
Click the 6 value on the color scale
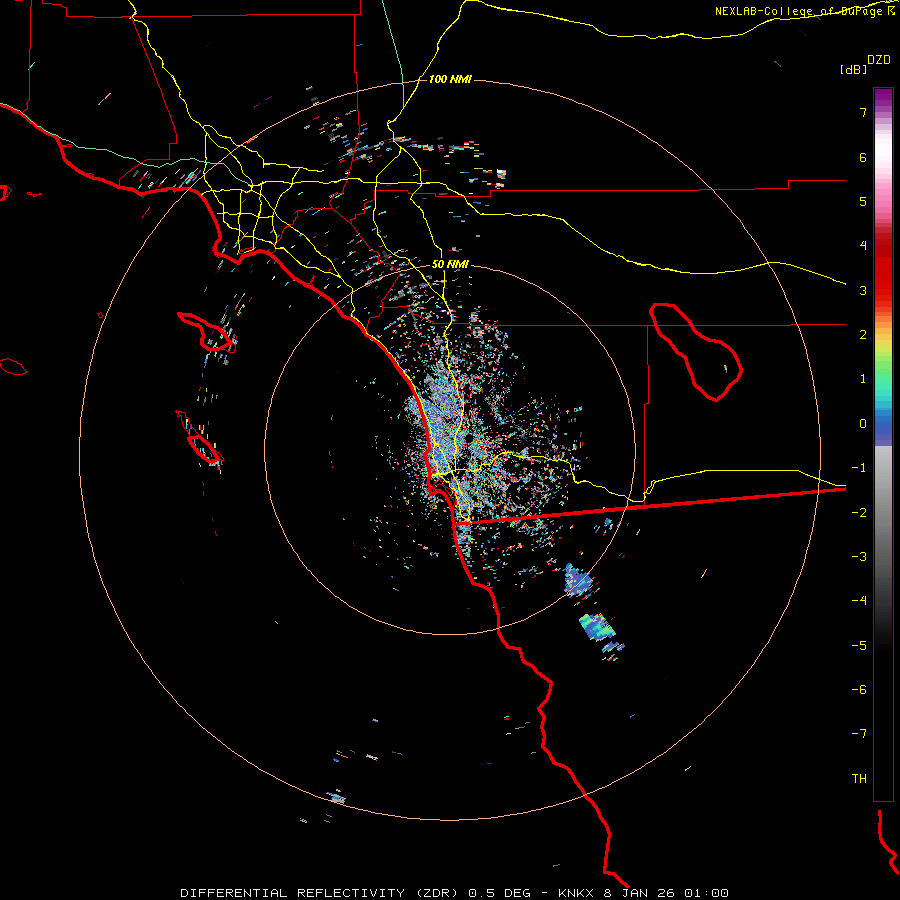point(863,157)
